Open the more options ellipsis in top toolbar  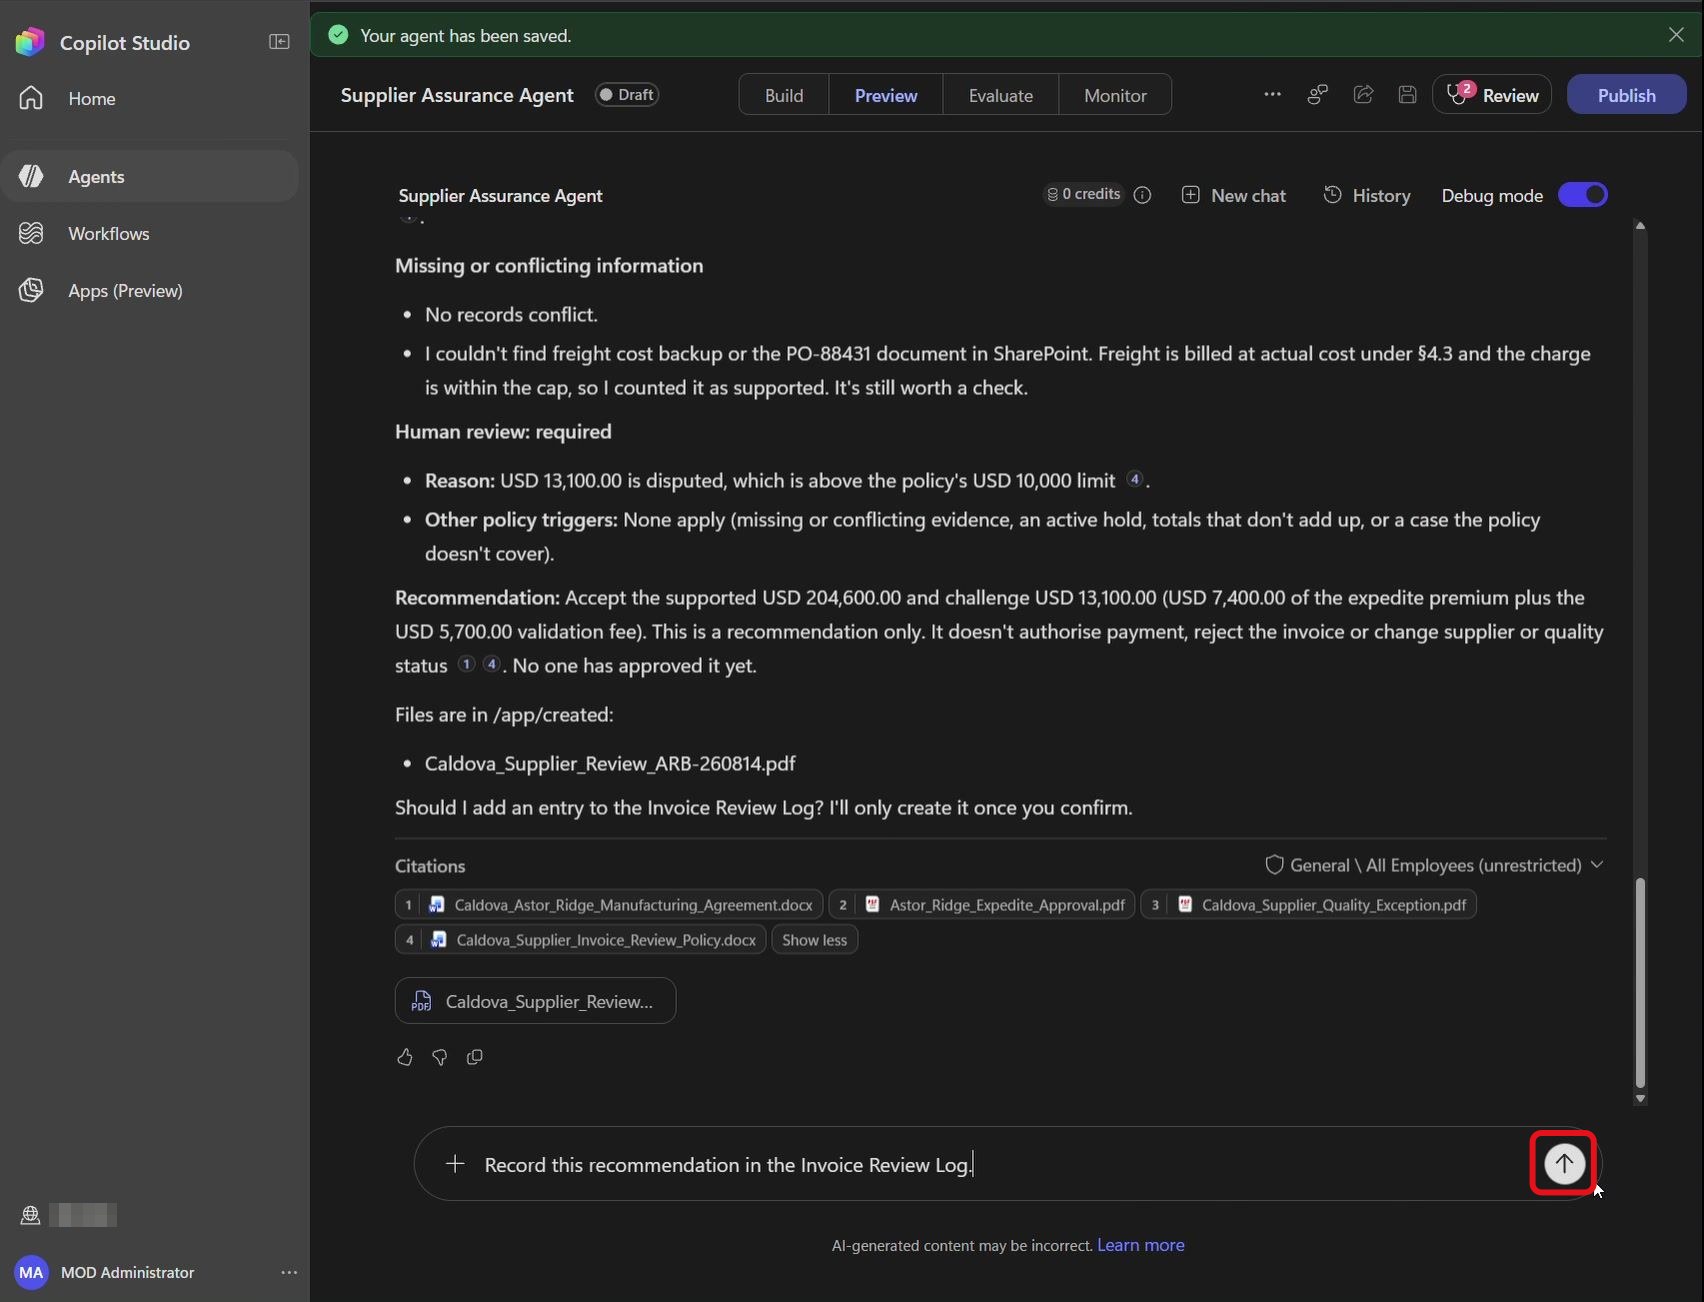point(1272,94)
